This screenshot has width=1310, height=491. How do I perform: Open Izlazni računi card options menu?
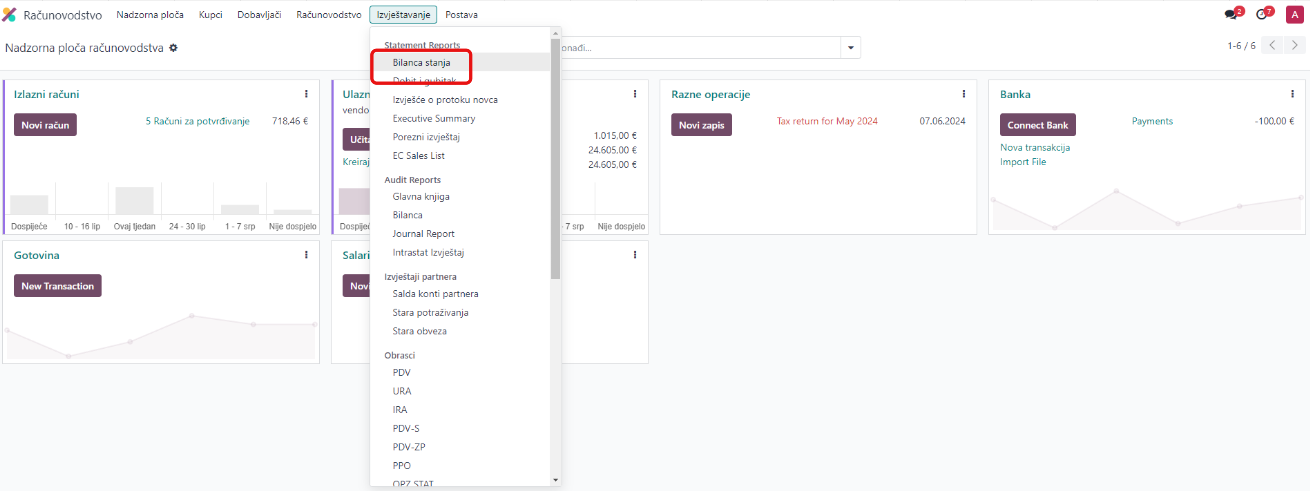[x=306, y=94]
